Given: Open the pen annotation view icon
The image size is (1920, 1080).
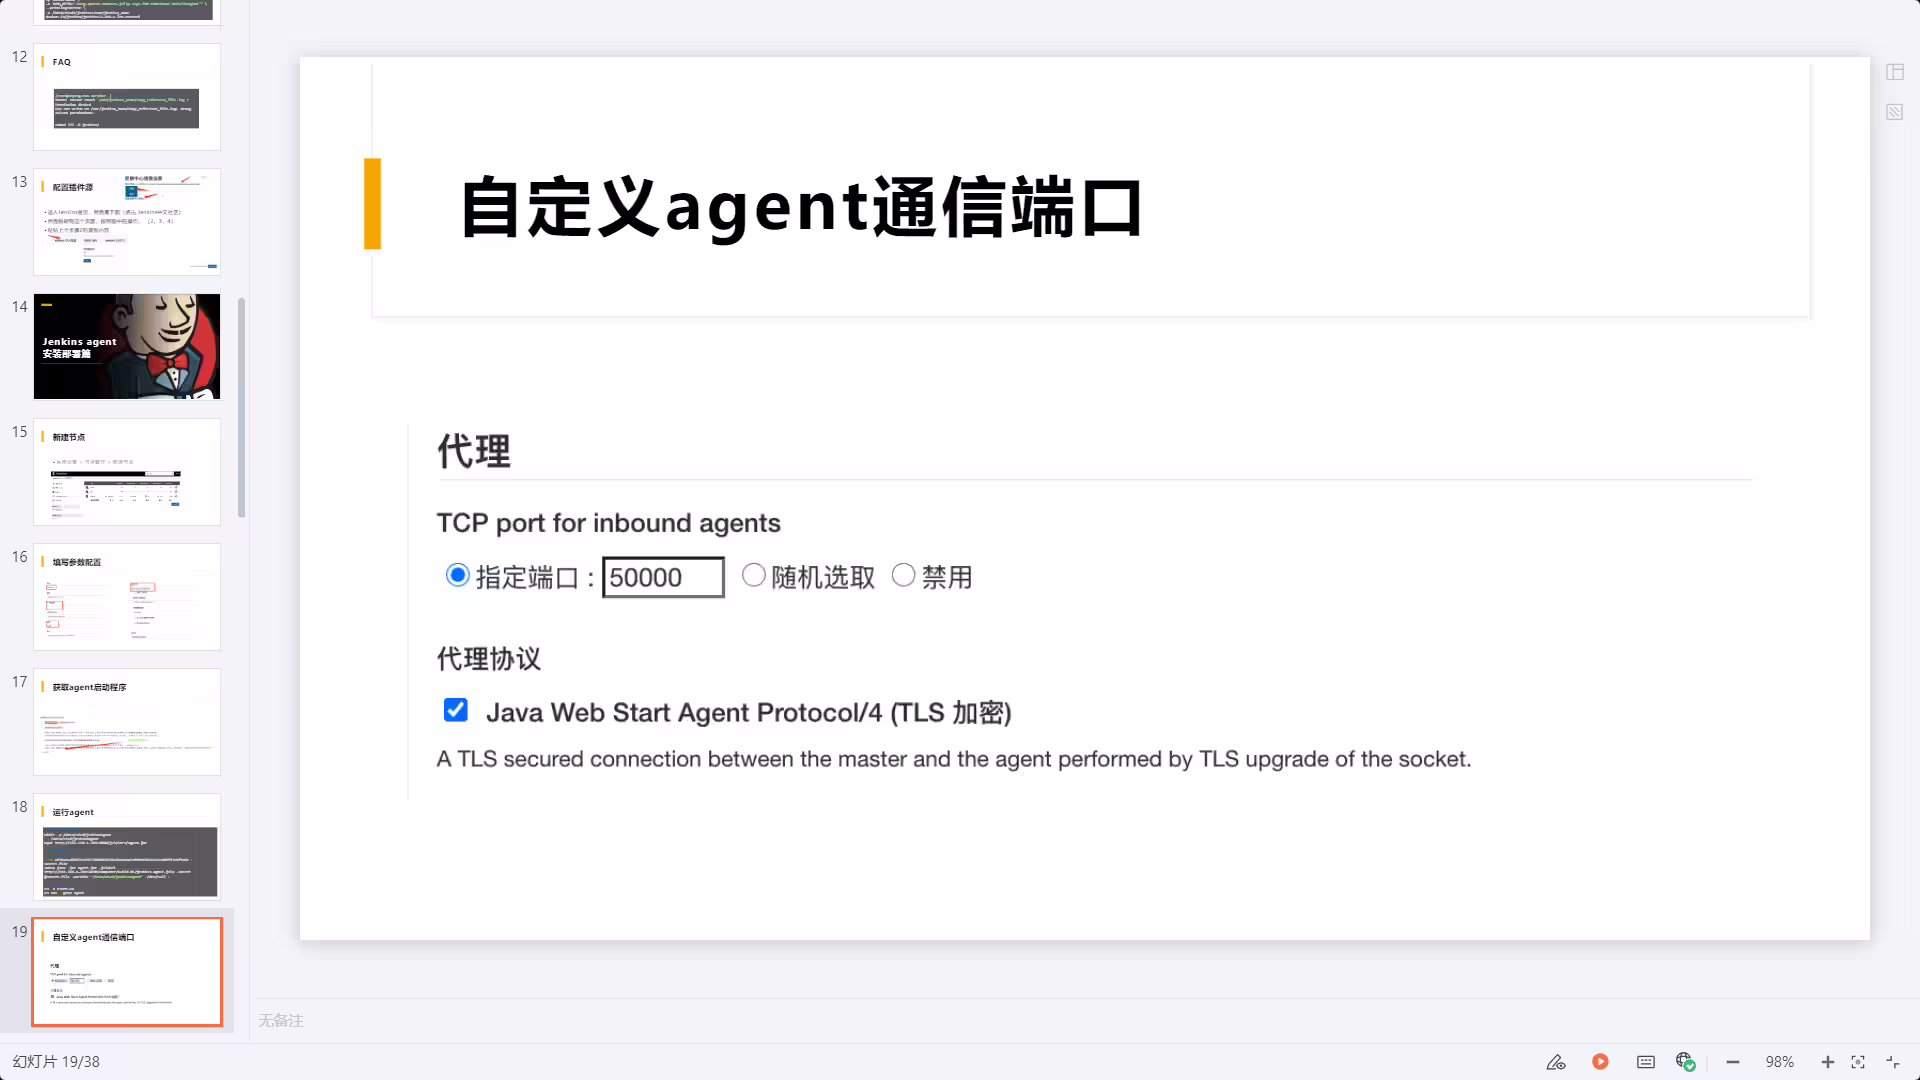Looking at the screenshot, I should pos(1556,1062).
